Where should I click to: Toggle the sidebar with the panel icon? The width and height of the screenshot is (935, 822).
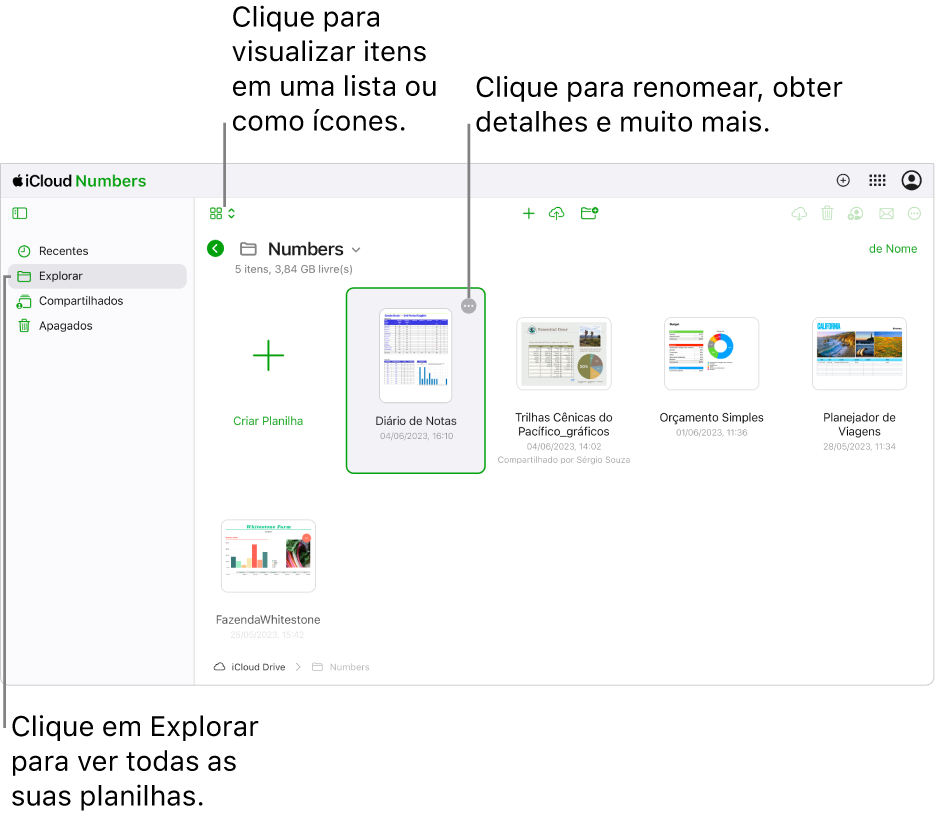pos(20,213)
